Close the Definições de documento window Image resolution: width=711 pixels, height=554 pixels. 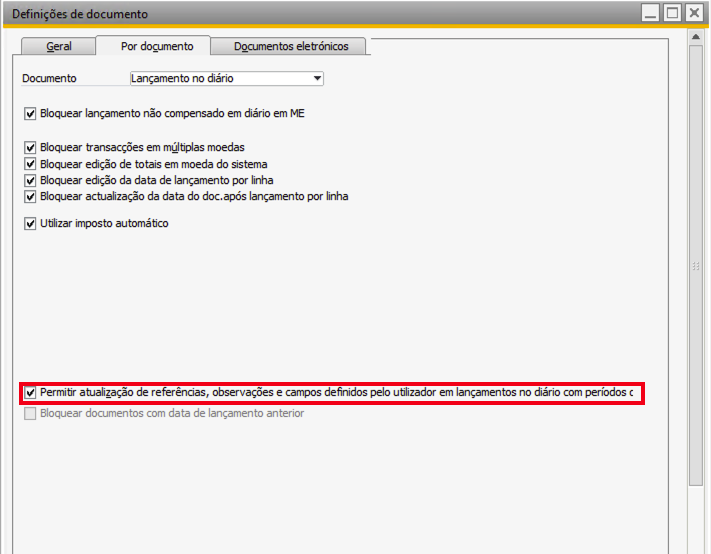click(x=694, y=14)
